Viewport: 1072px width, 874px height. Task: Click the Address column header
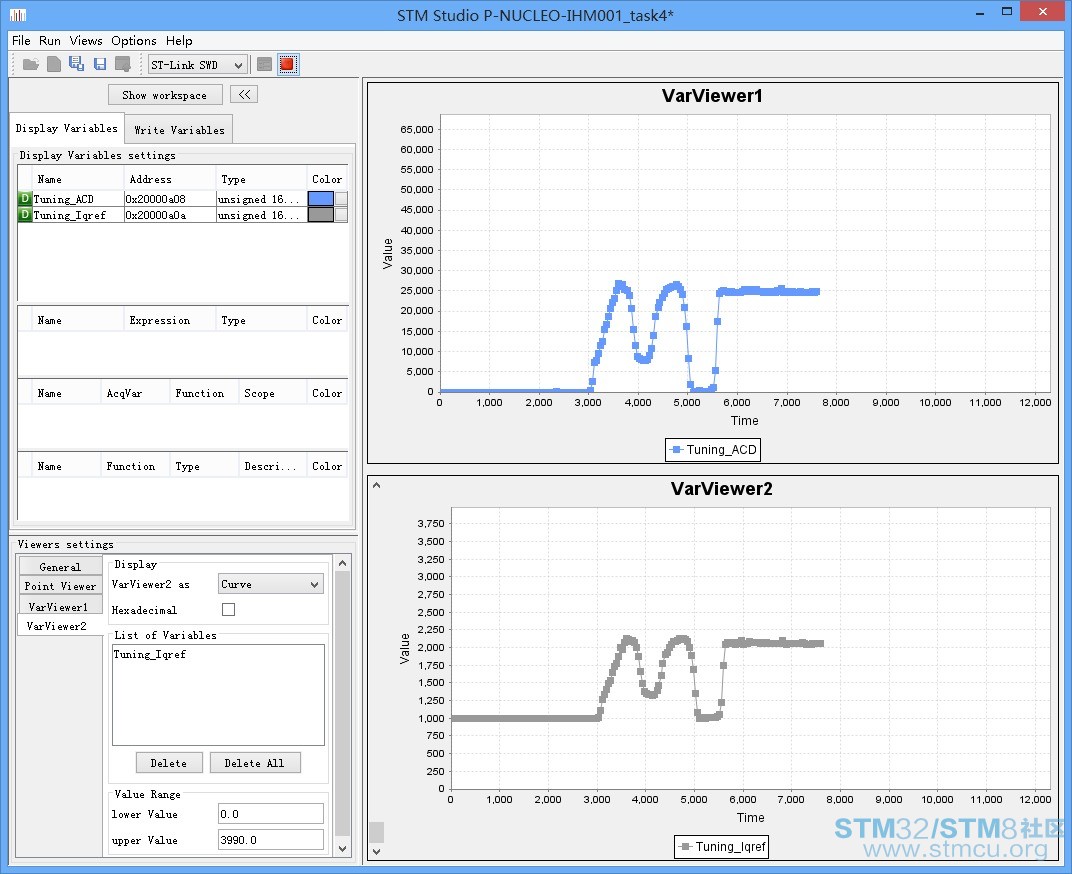tap(169, 179)
